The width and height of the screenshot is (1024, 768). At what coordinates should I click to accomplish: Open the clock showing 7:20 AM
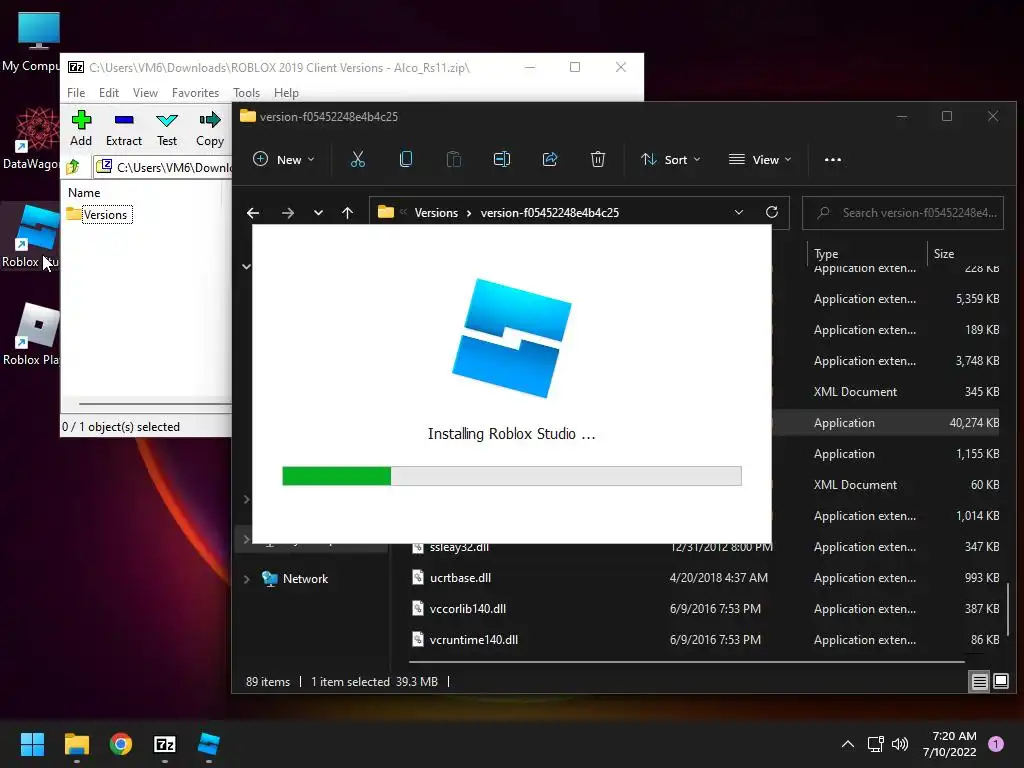point(950,744)
